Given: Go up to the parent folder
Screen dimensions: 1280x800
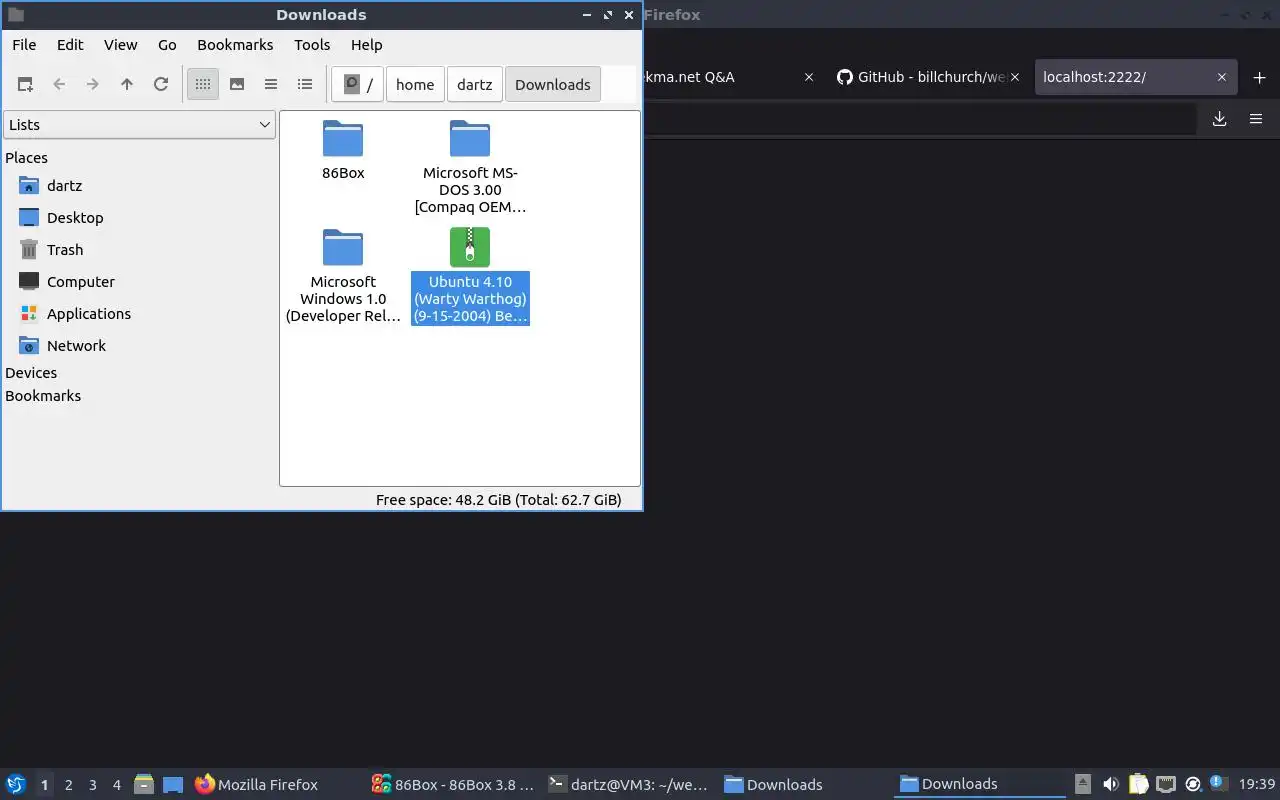Looking at the screenshot, I should click(127, 85).
